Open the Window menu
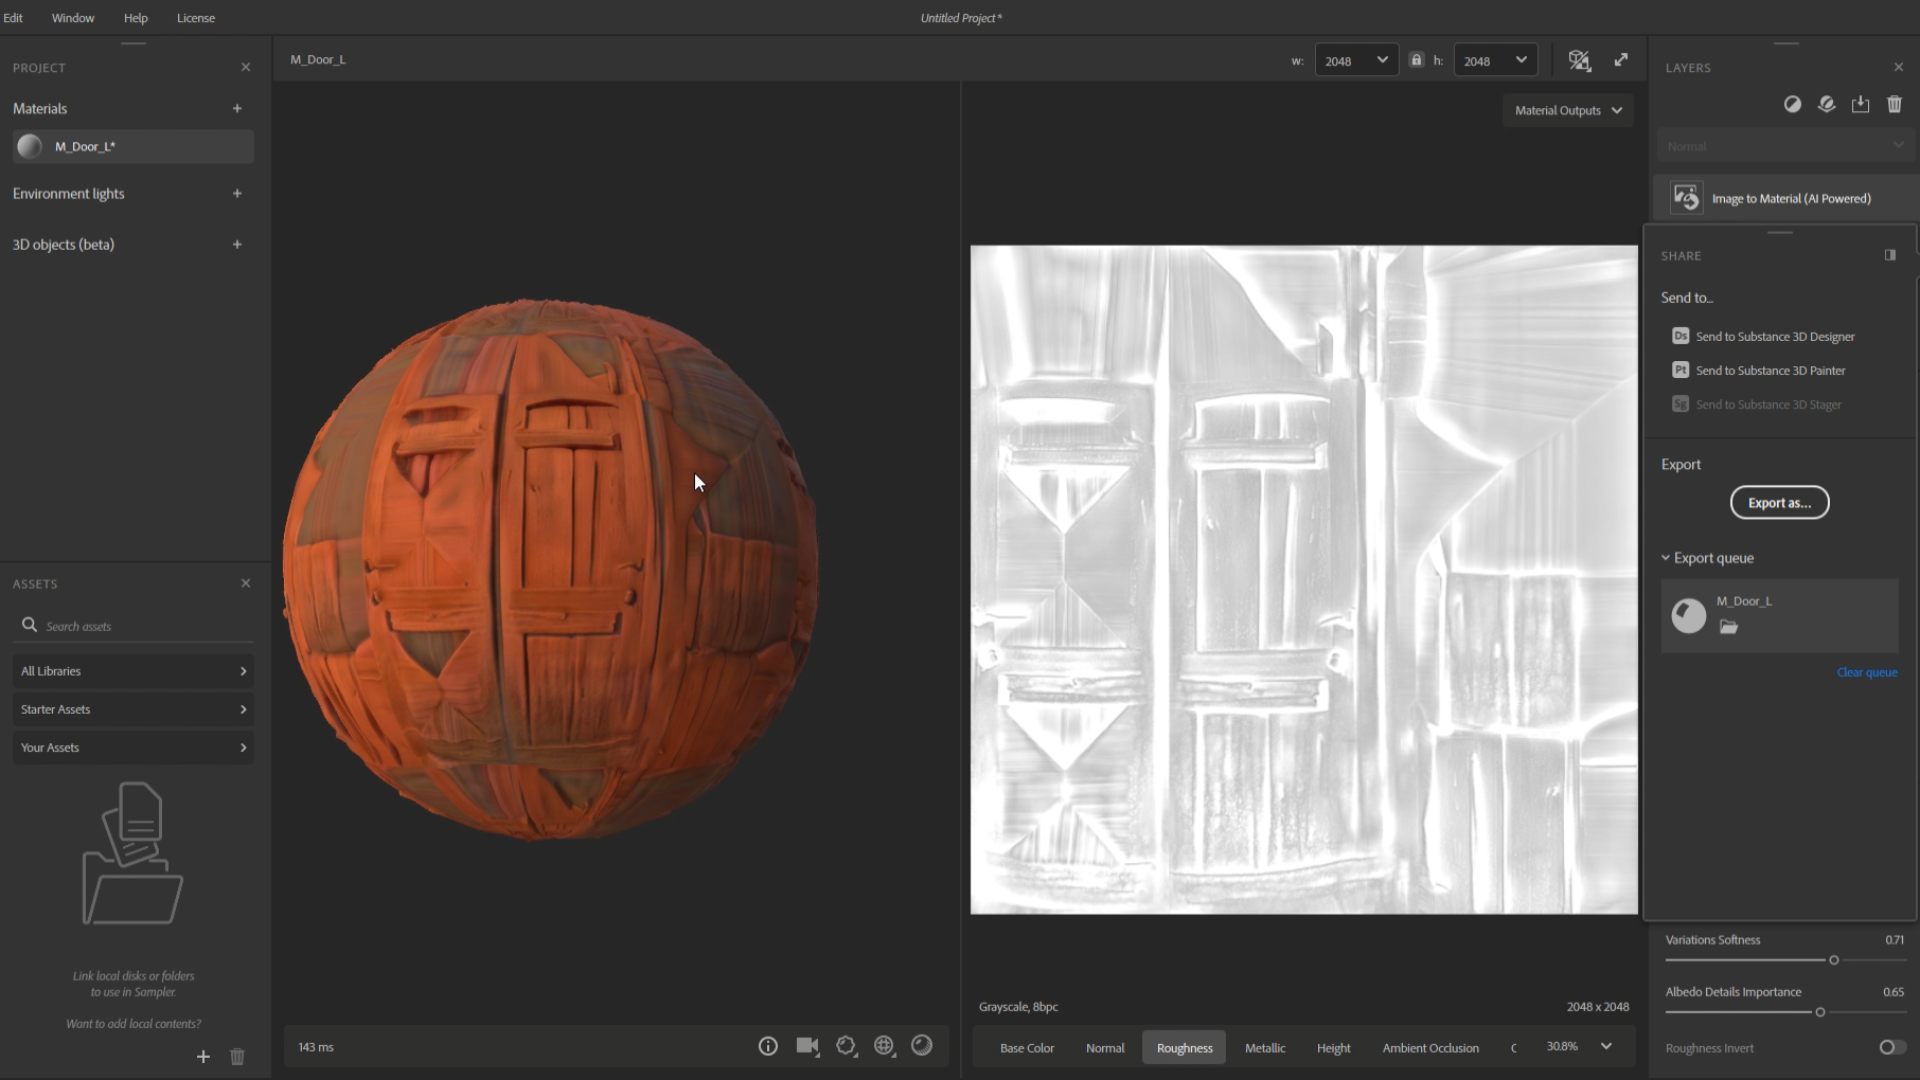The image size is (1920, 1080). pyautogui.click(x=73, y=18)
